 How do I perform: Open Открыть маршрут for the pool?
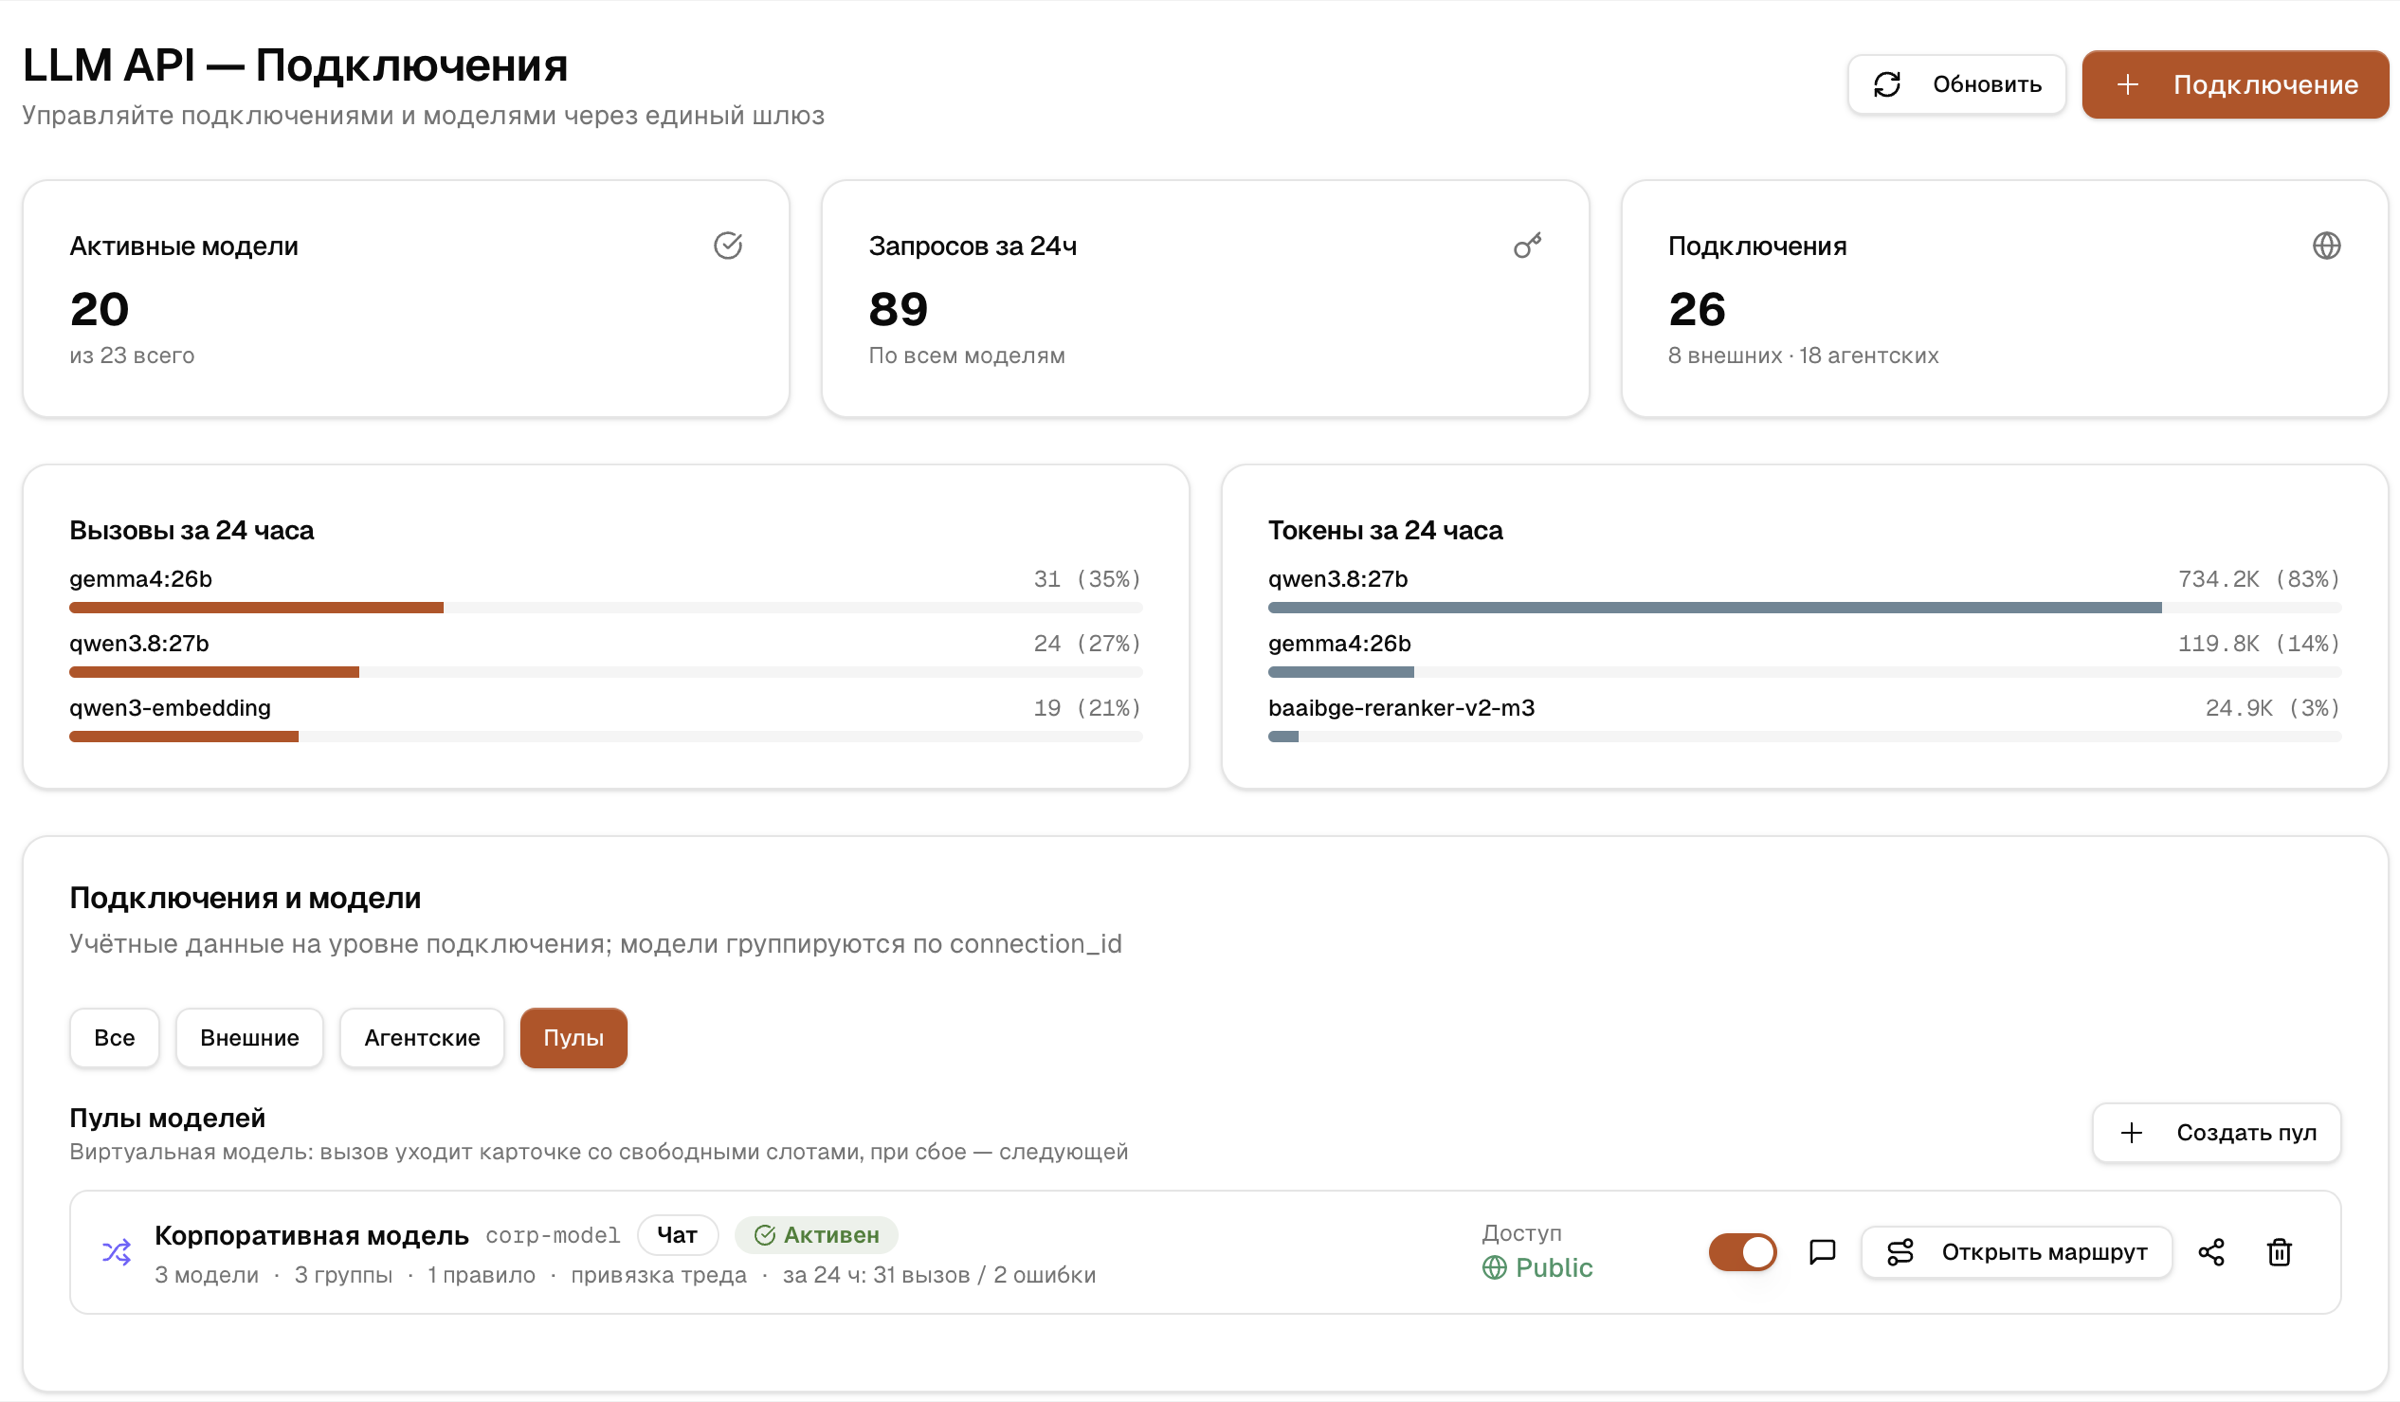point(2016,1252)
